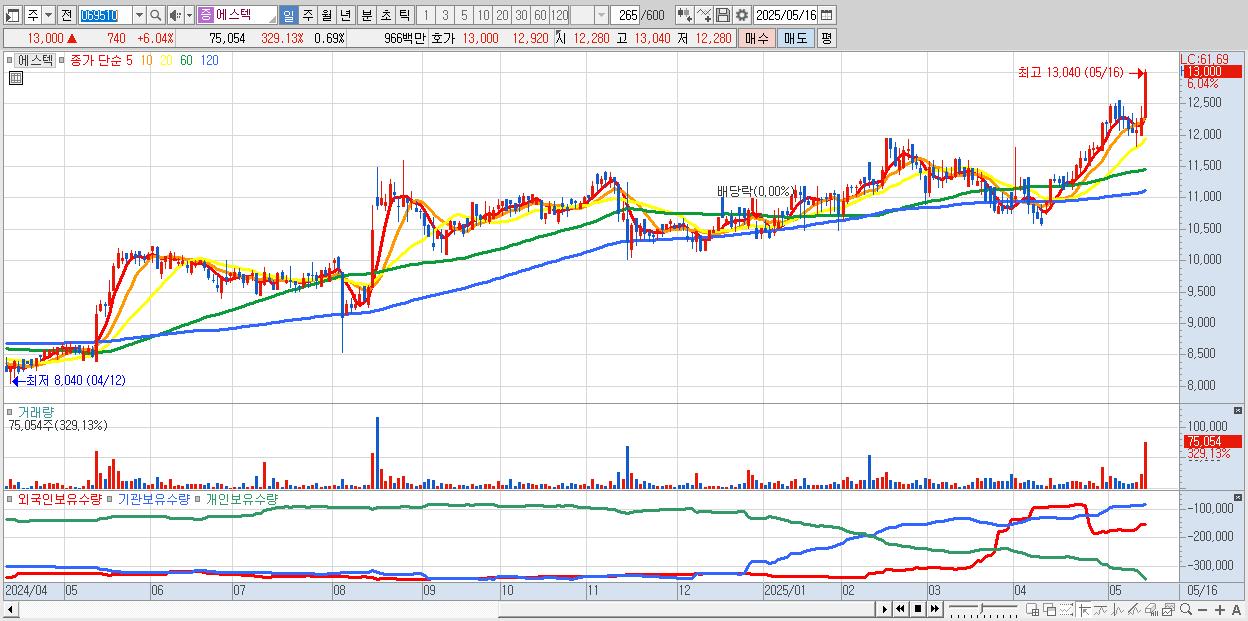Screen dimensions: 1248x621
Task: Toggle 기관보유수량 indicator marker
Action: click(111, 498)
